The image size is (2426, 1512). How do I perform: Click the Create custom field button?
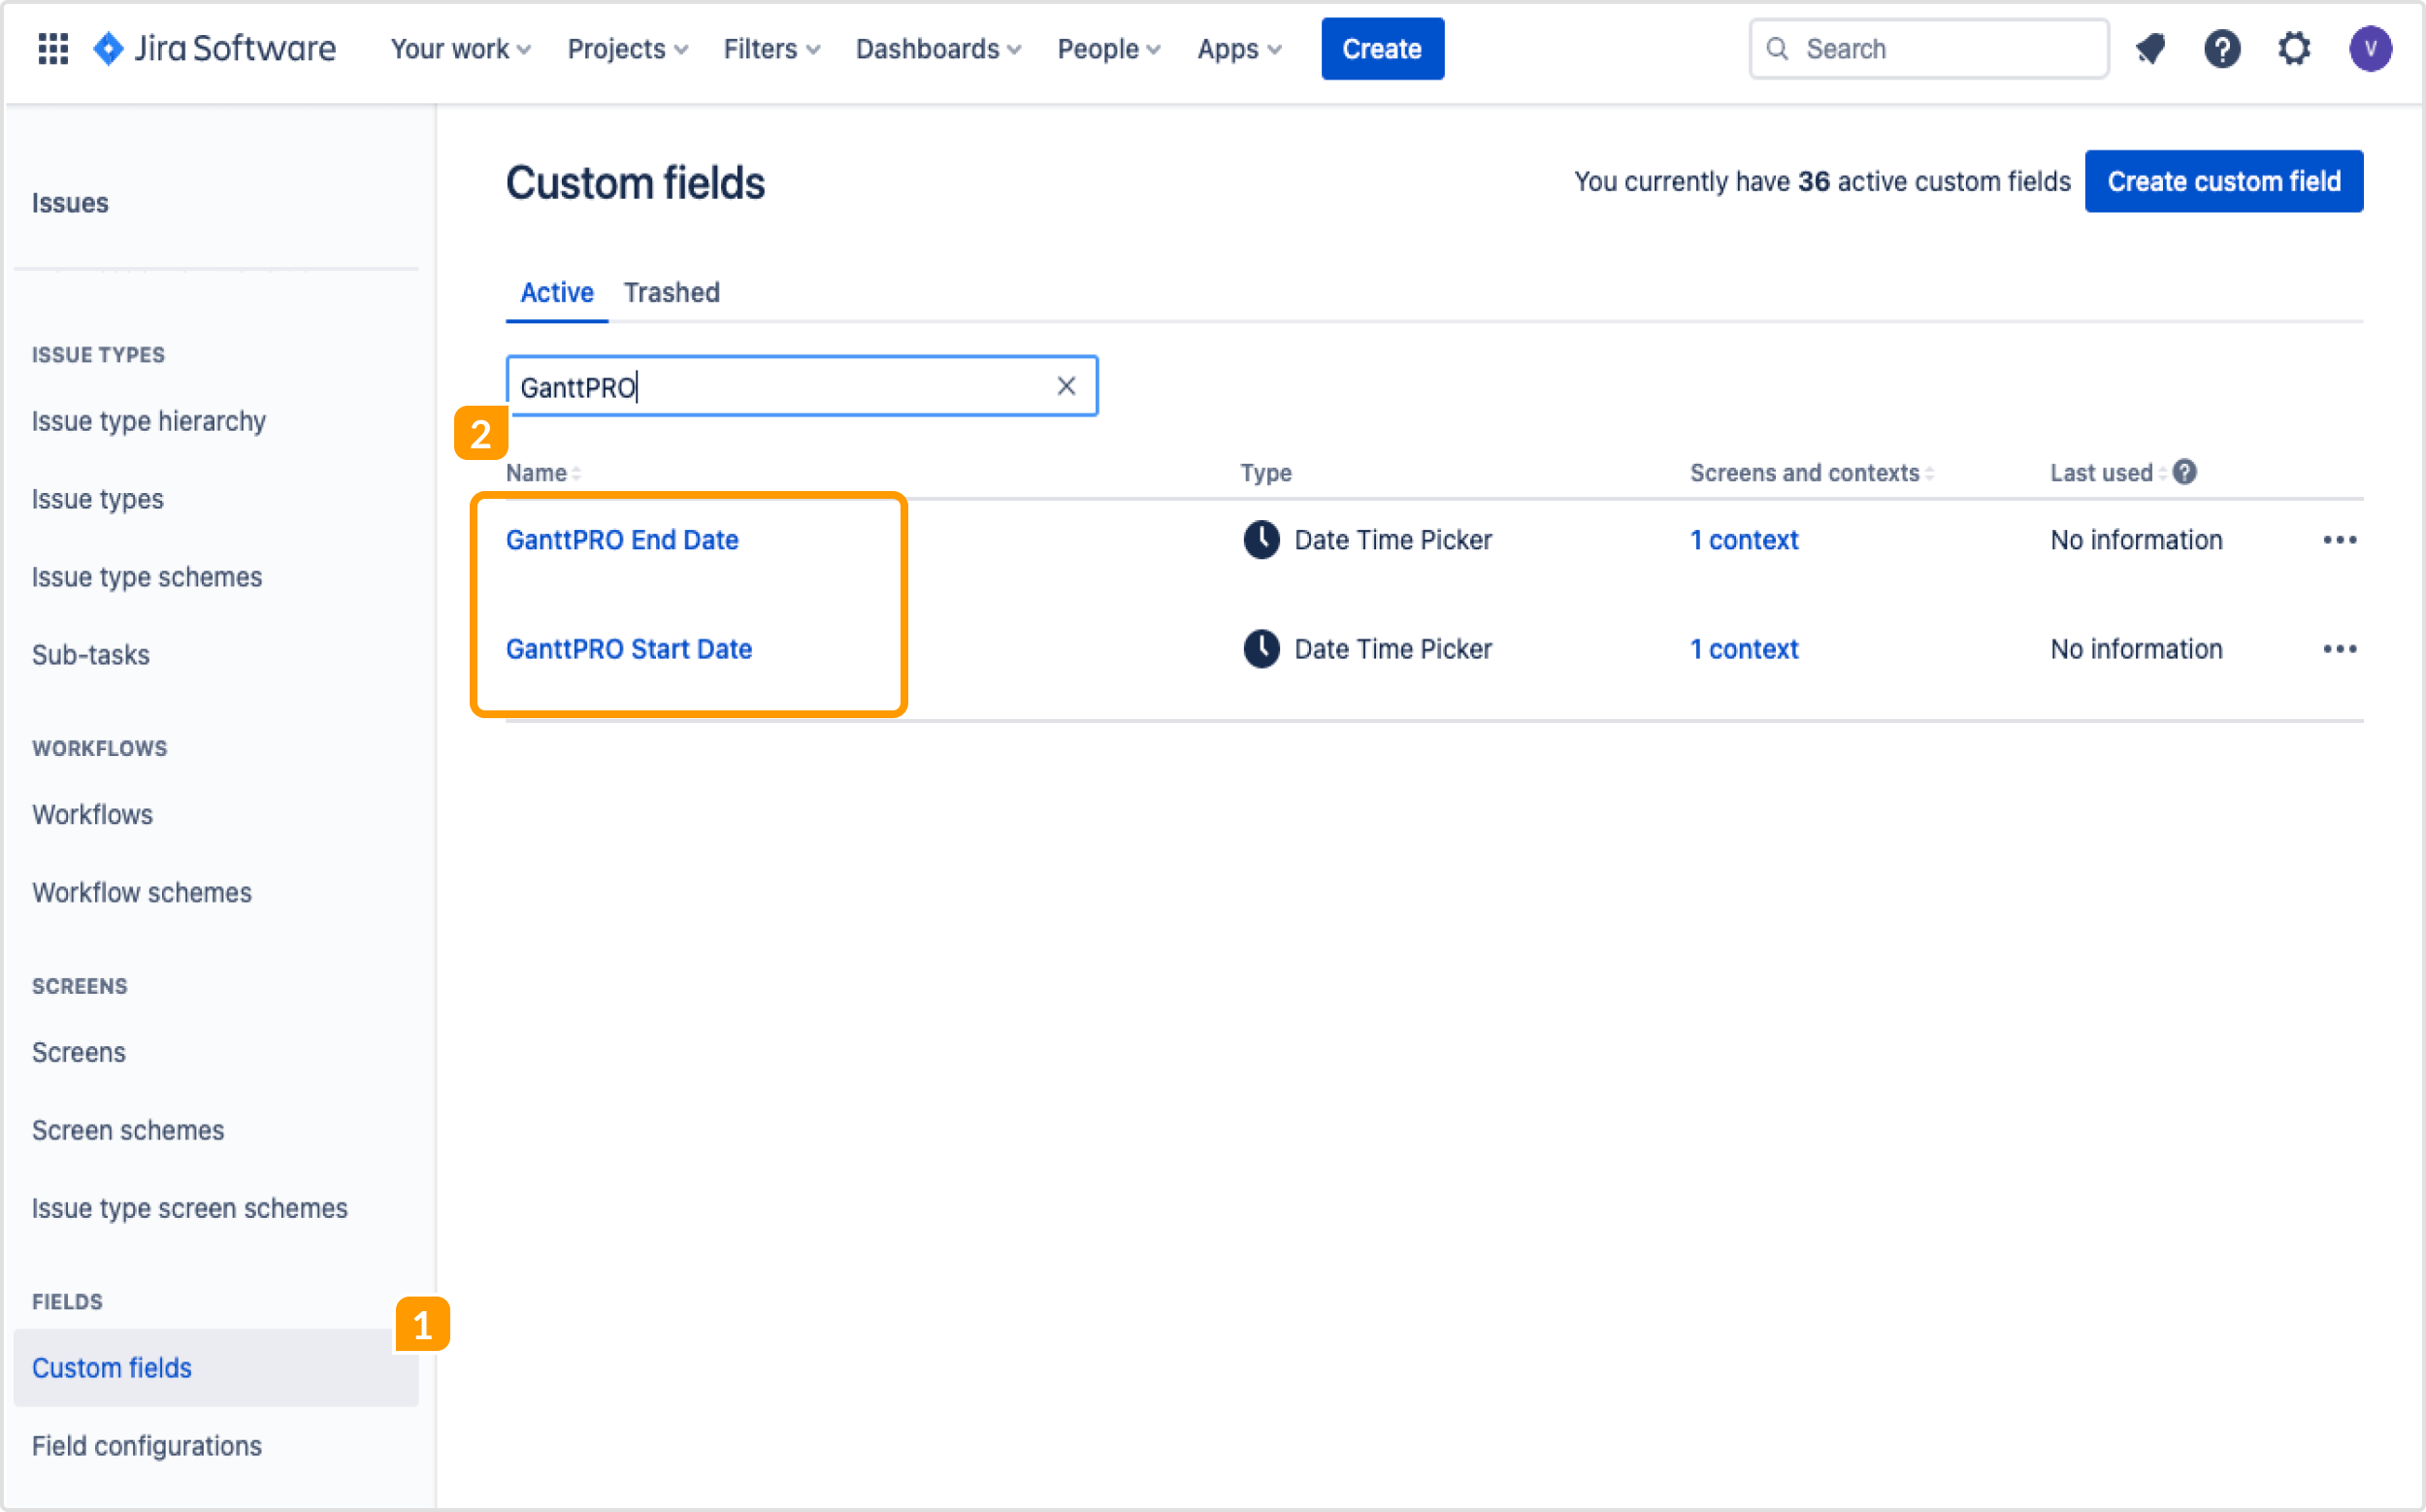click(x=2223, y=181)
